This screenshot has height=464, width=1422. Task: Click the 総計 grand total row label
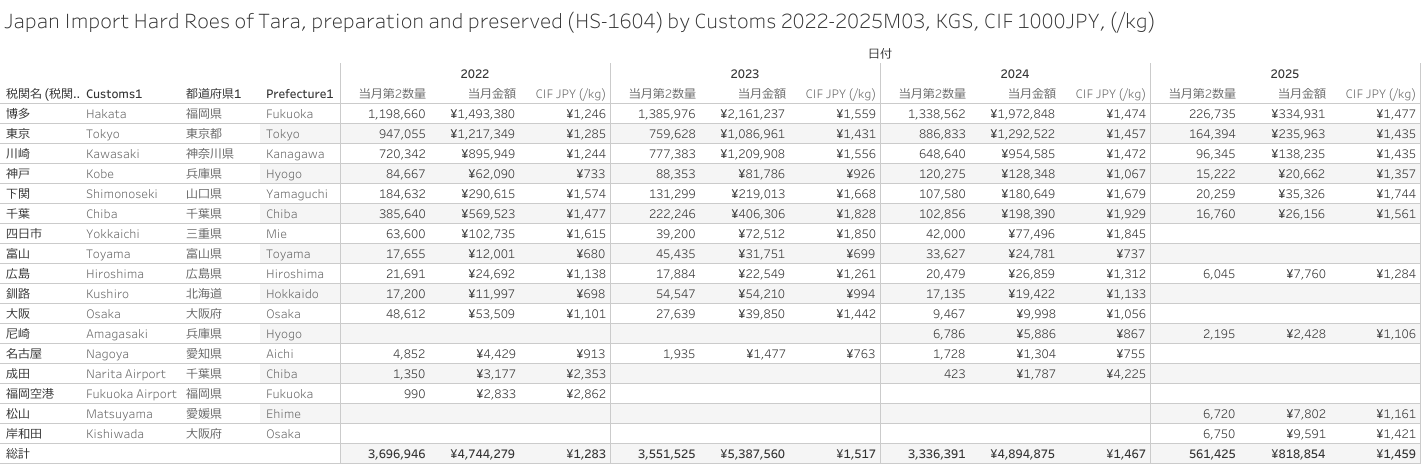coord(18,454)
